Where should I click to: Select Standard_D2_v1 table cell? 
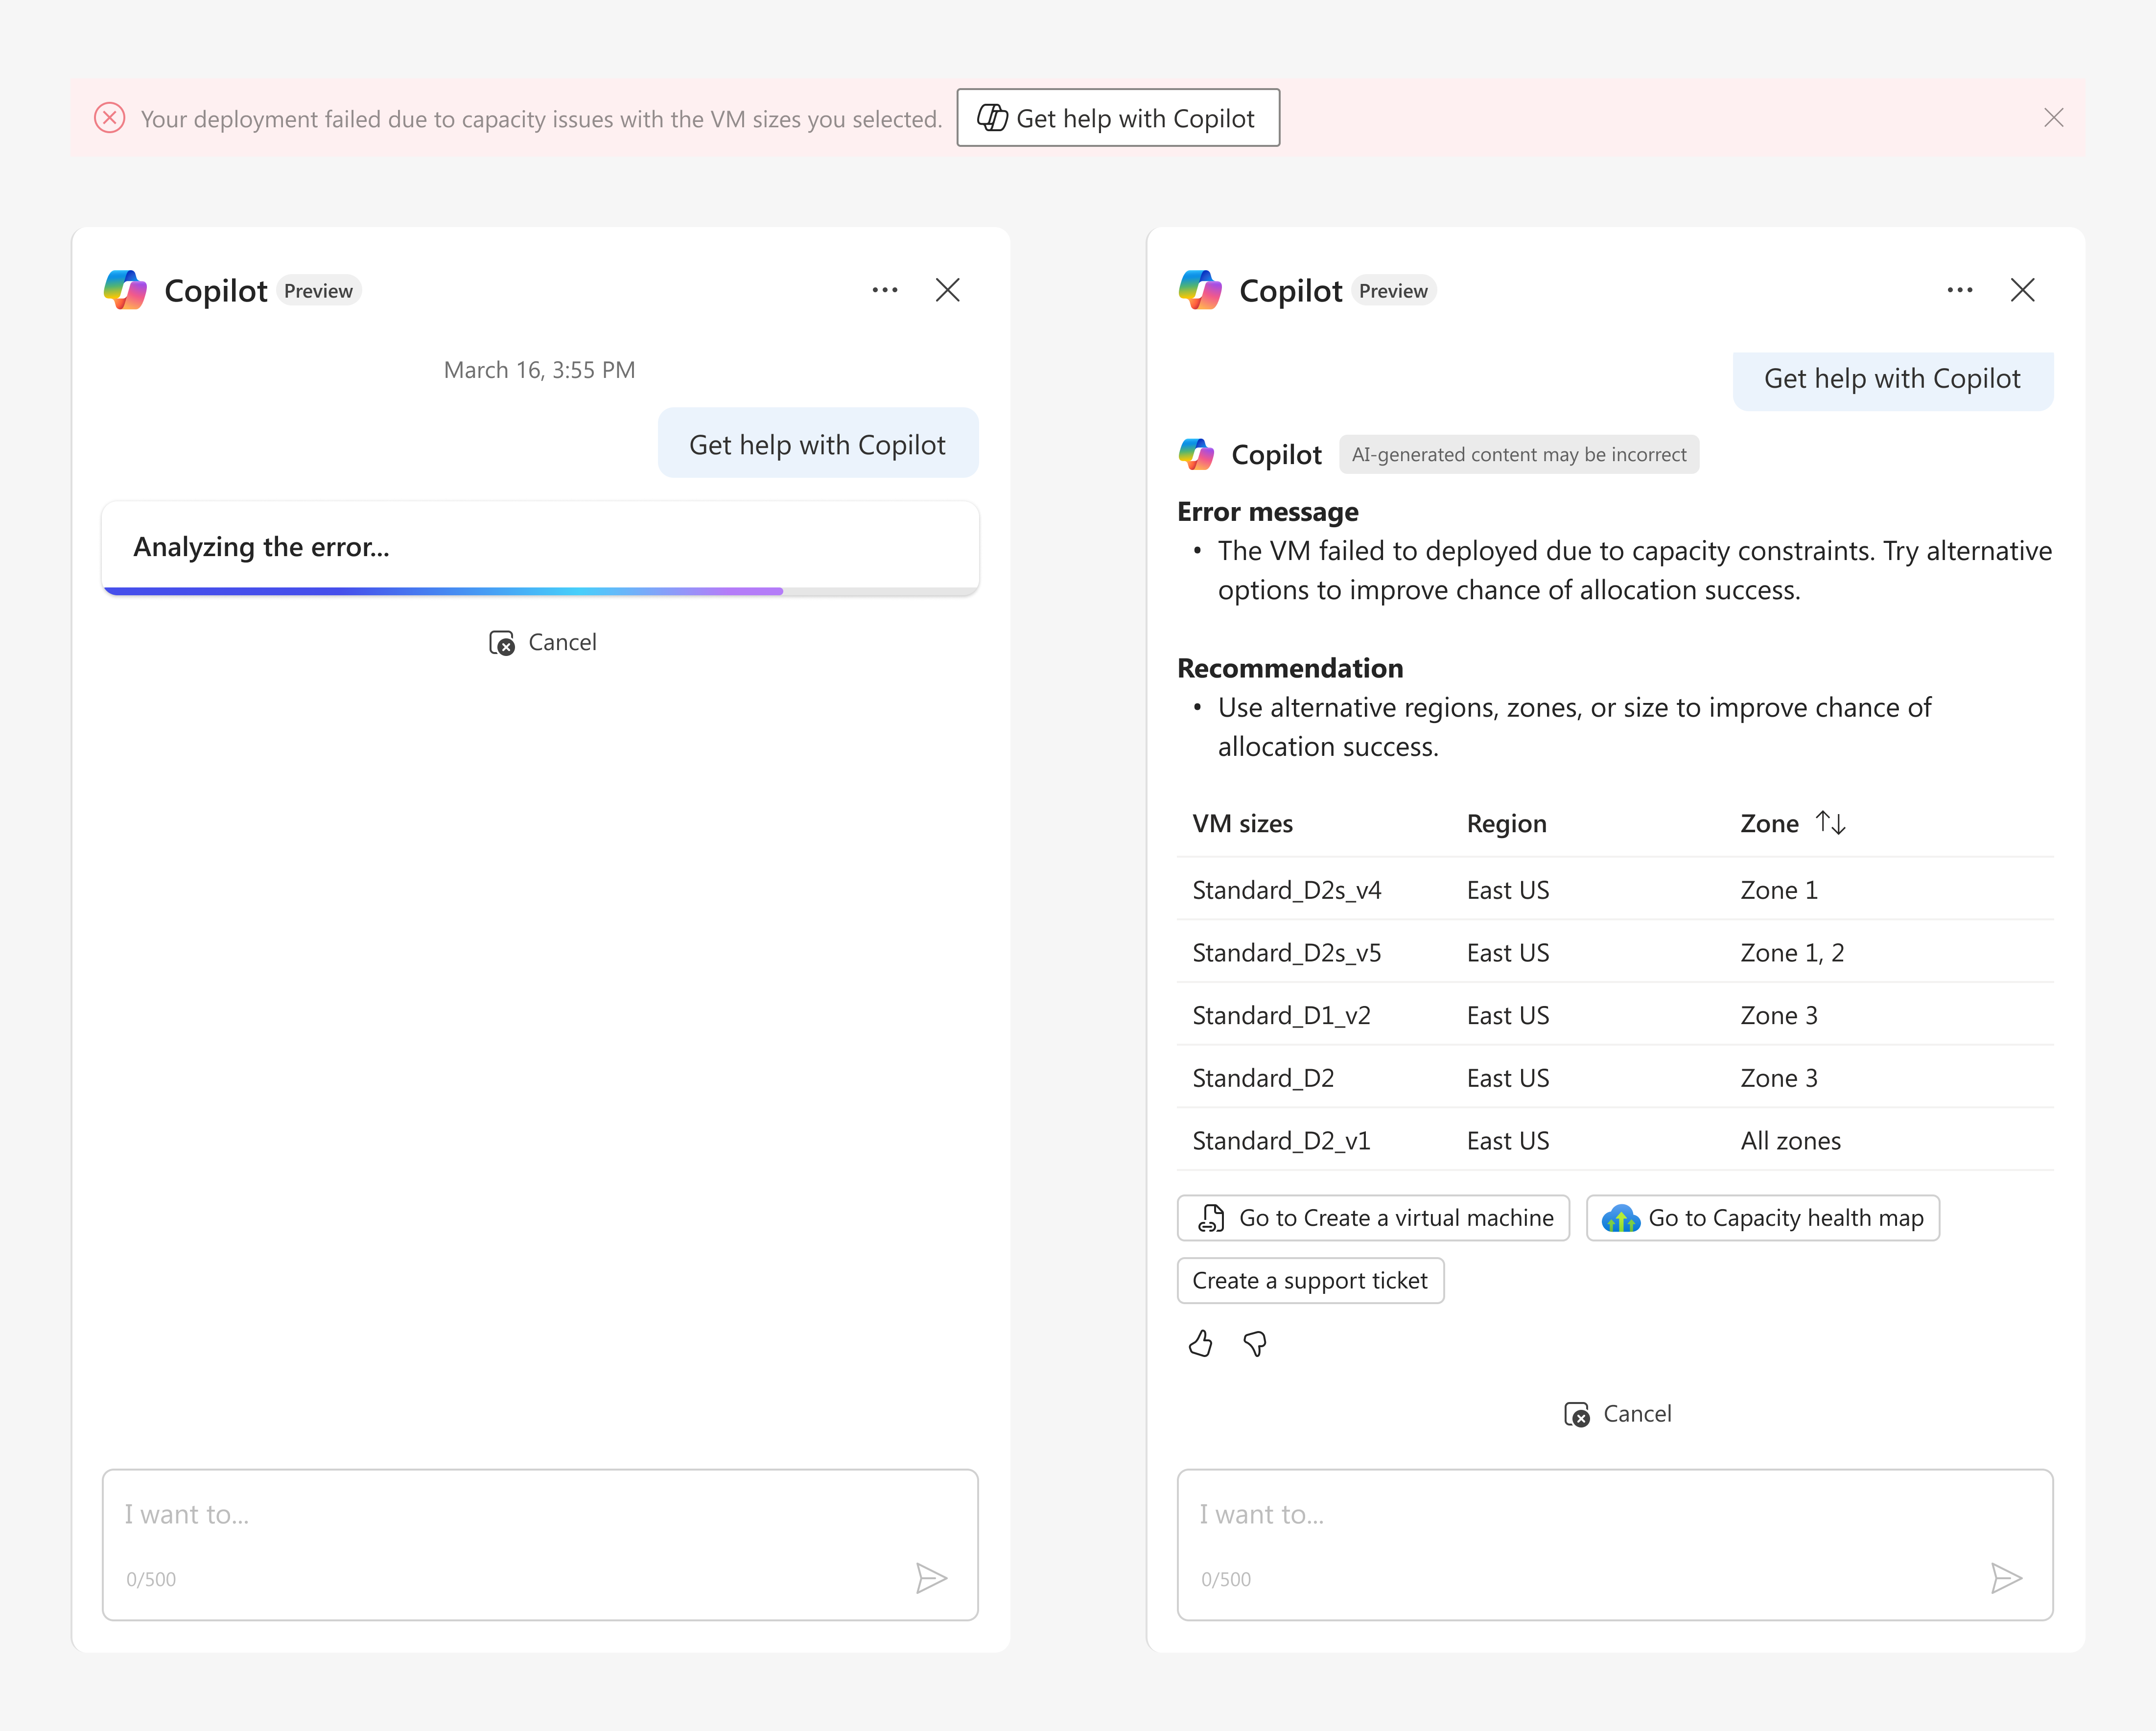click(x=1282, y=1141)
